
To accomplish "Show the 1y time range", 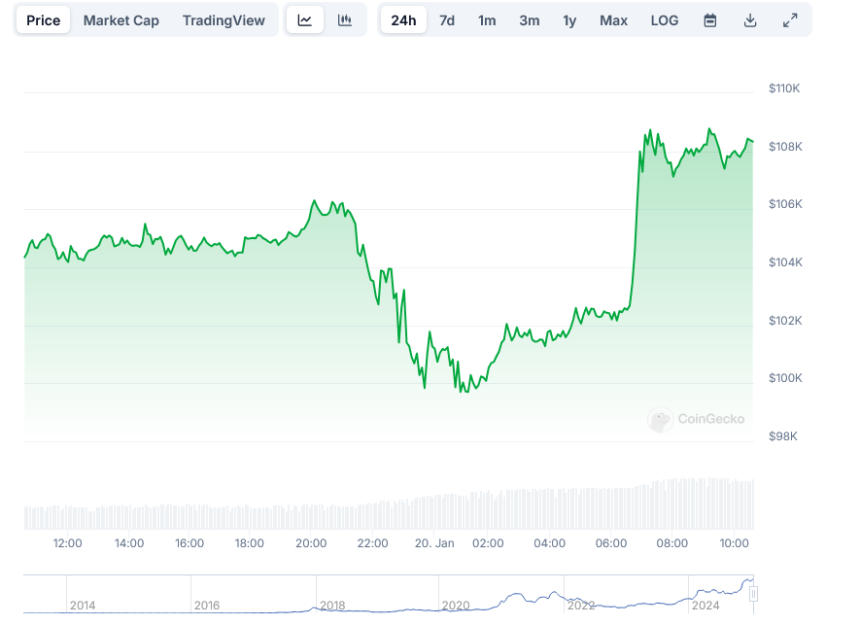I will tap(570, 20).
